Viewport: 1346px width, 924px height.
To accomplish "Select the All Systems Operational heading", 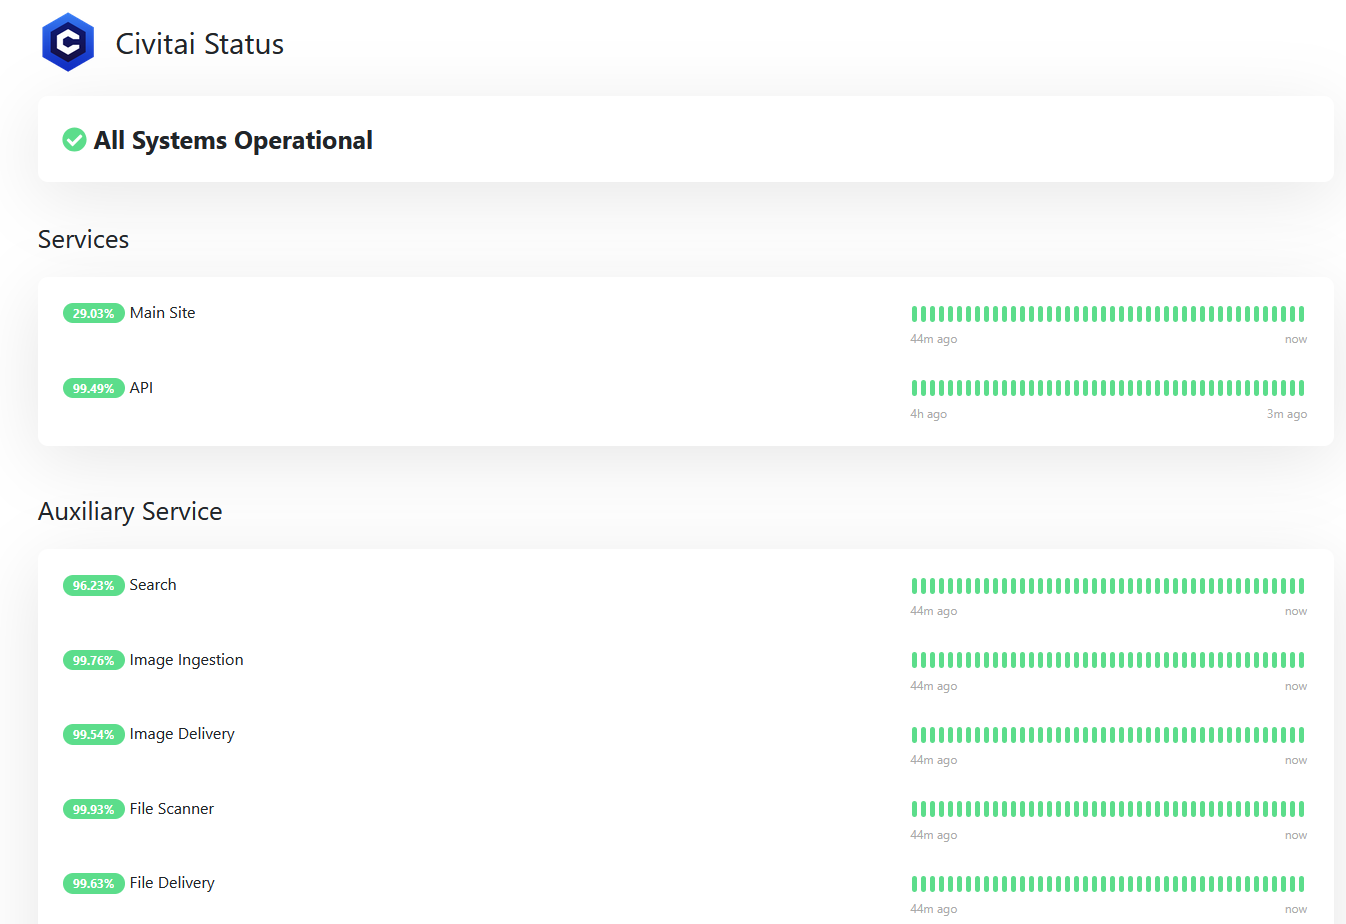I will [x=233, y=141].
